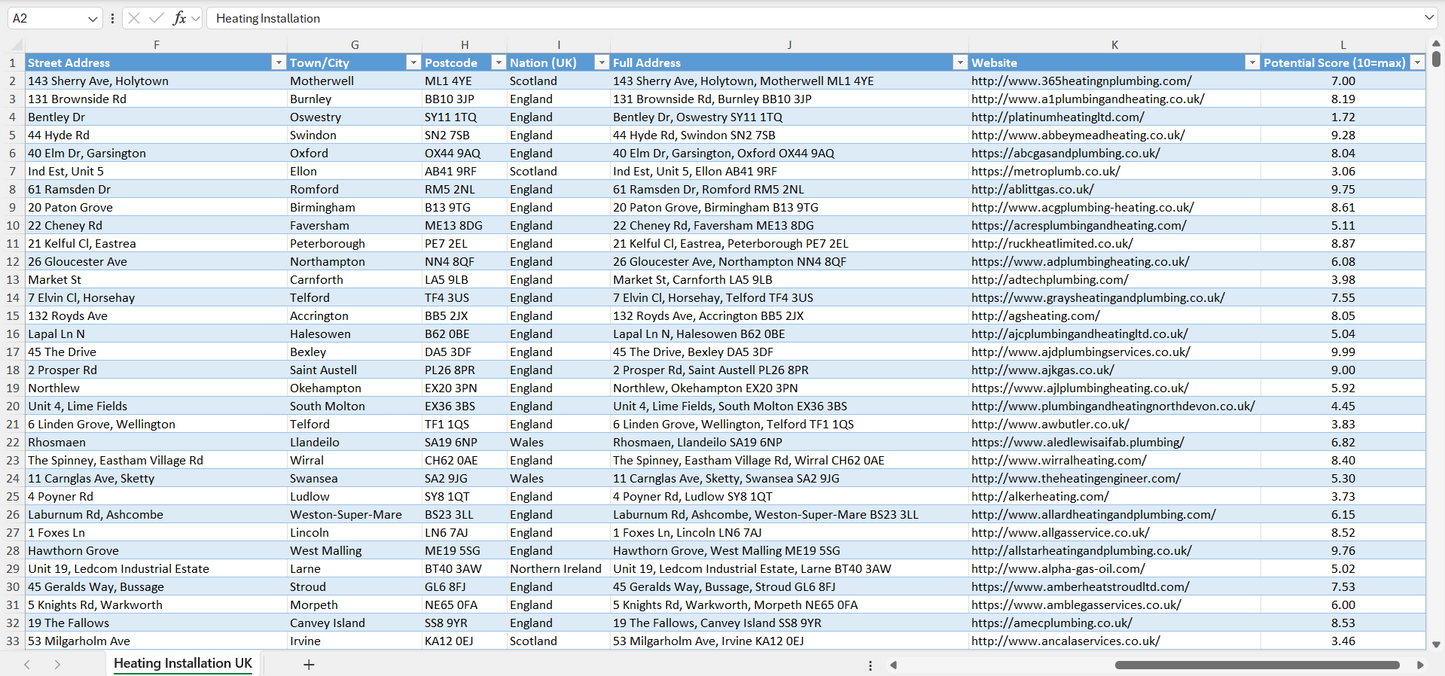Open the sheet list ellipsis menu at bottom
Screen dimensions: 1445x676
[869, 663]
